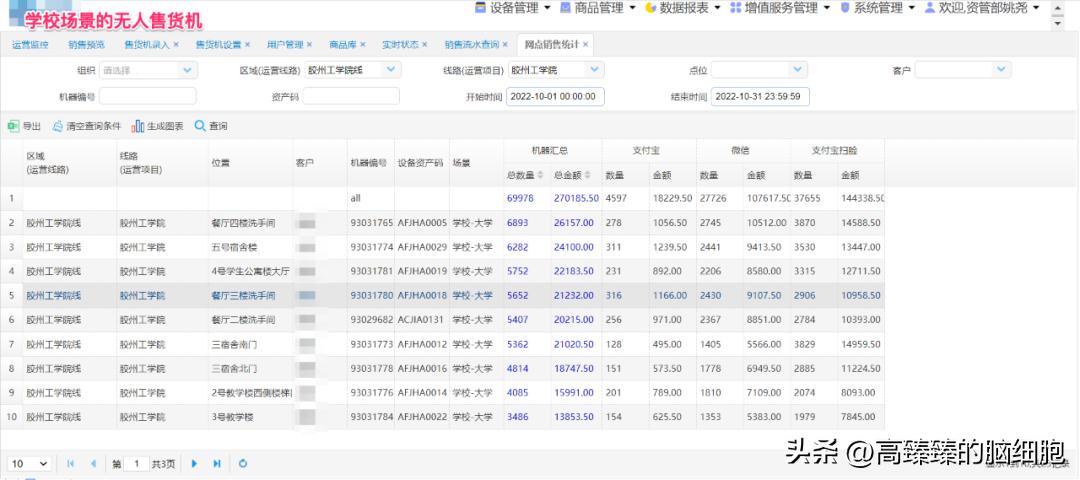Screen dimensions: 1080x480
Task: Close the 用户管理 tab
Action: click(x=309, y=45)
